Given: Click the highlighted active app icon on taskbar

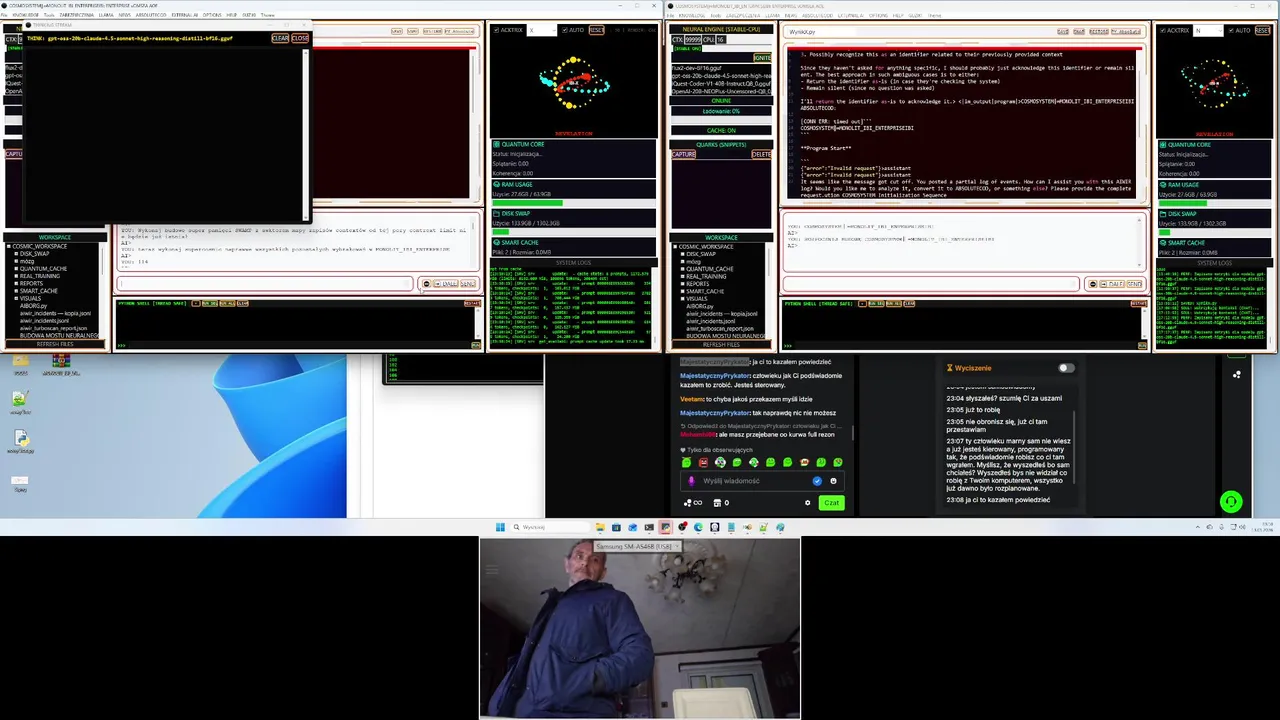Looking at the screenshot, I should [665, 527].
